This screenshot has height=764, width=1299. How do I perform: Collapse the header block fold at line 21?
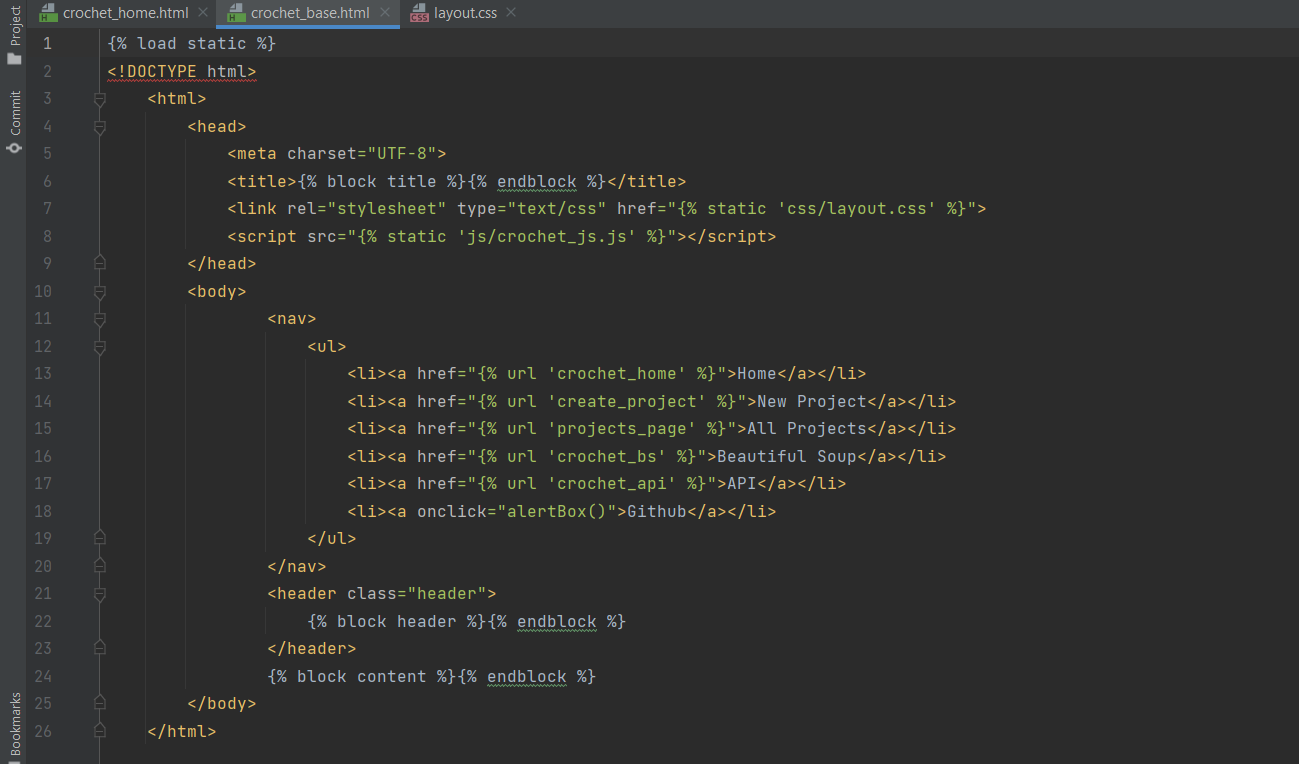pos(98,593)
